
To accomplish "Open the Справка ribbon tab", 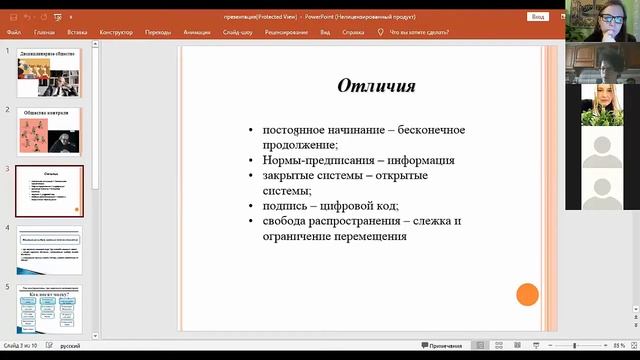I will (x=353, y=32).
